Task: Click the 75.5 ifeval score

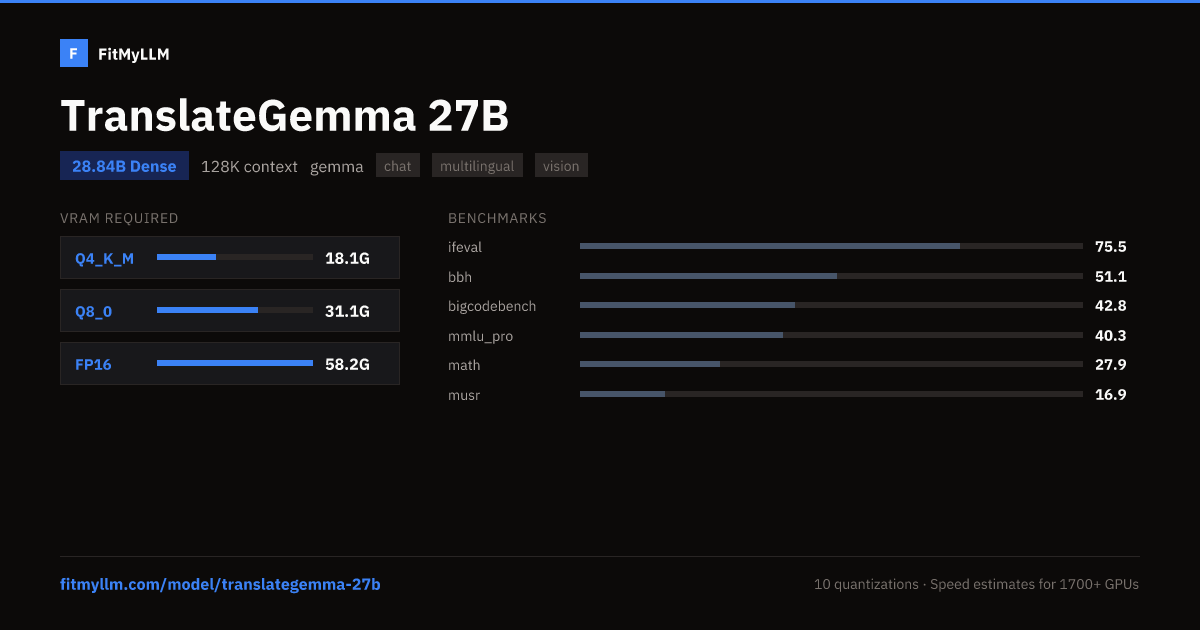Action: [1111, 246]
